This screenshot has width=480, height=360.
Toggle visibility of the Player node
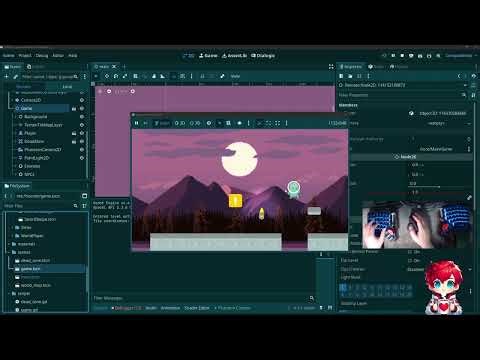coord(82,133)
